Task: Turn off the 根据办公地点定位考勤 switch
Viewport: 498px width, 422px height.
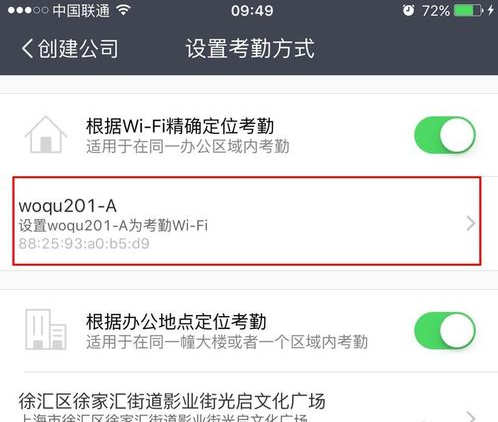Action: click(x=445, y=330)
